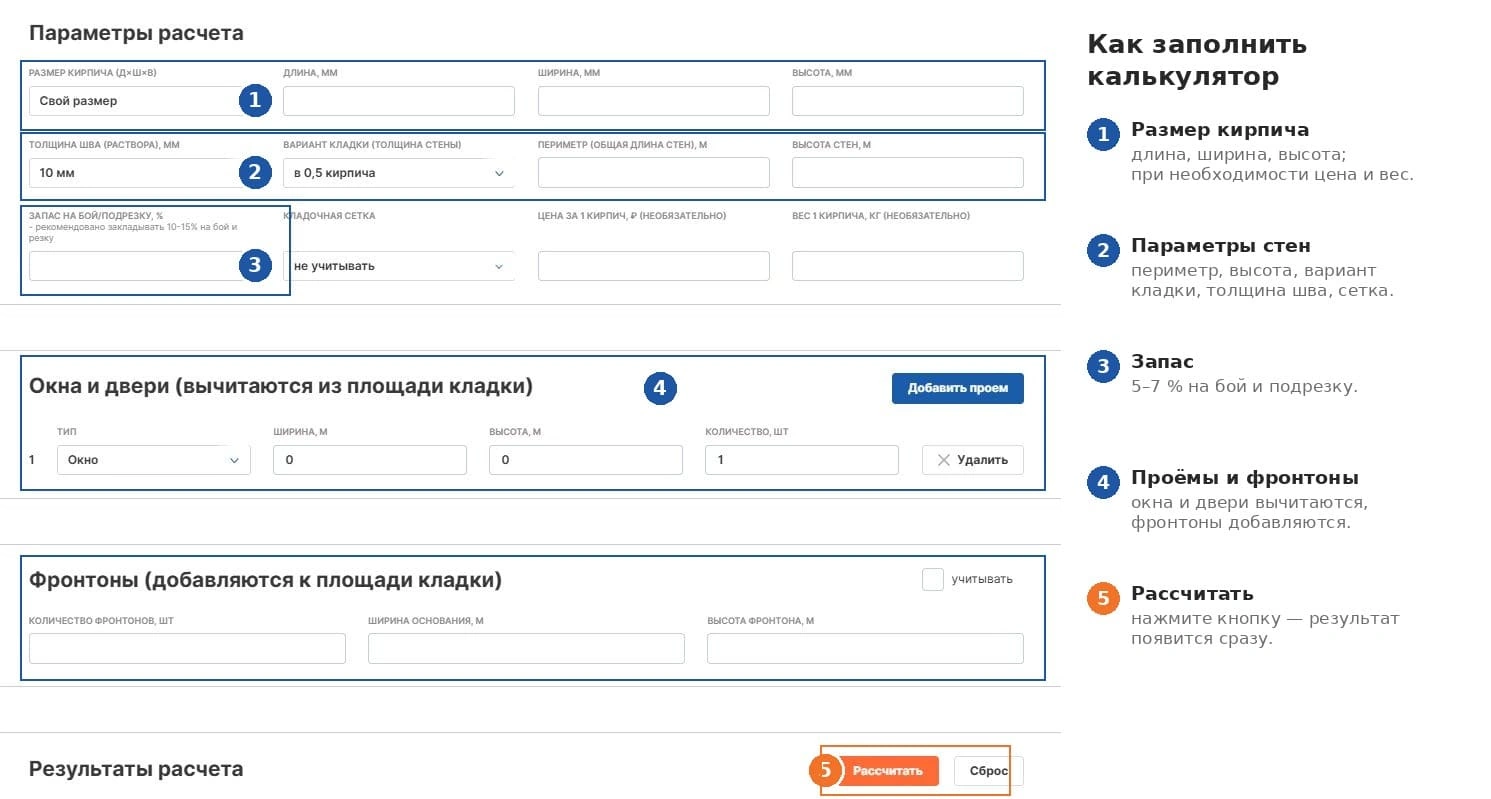The image size is (1491, 799).
Task: Click the guide title 'Параметры стен'
Action: click(x=1221, y=246)
